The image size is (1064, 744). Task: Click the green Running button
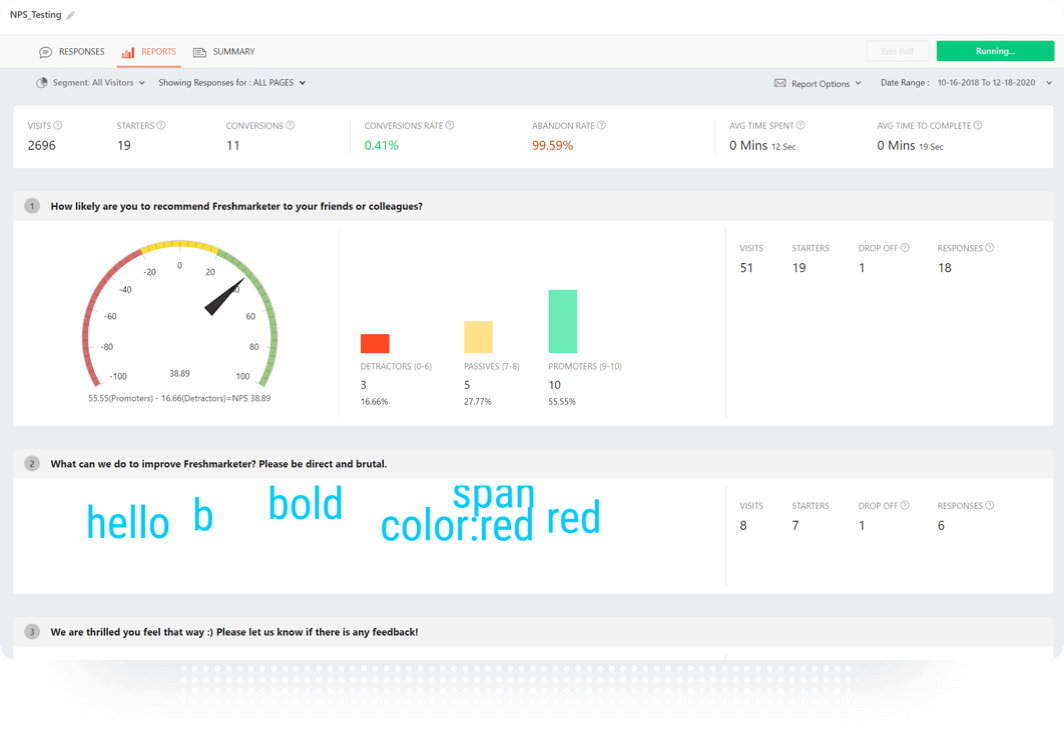[x=994, y=51]
